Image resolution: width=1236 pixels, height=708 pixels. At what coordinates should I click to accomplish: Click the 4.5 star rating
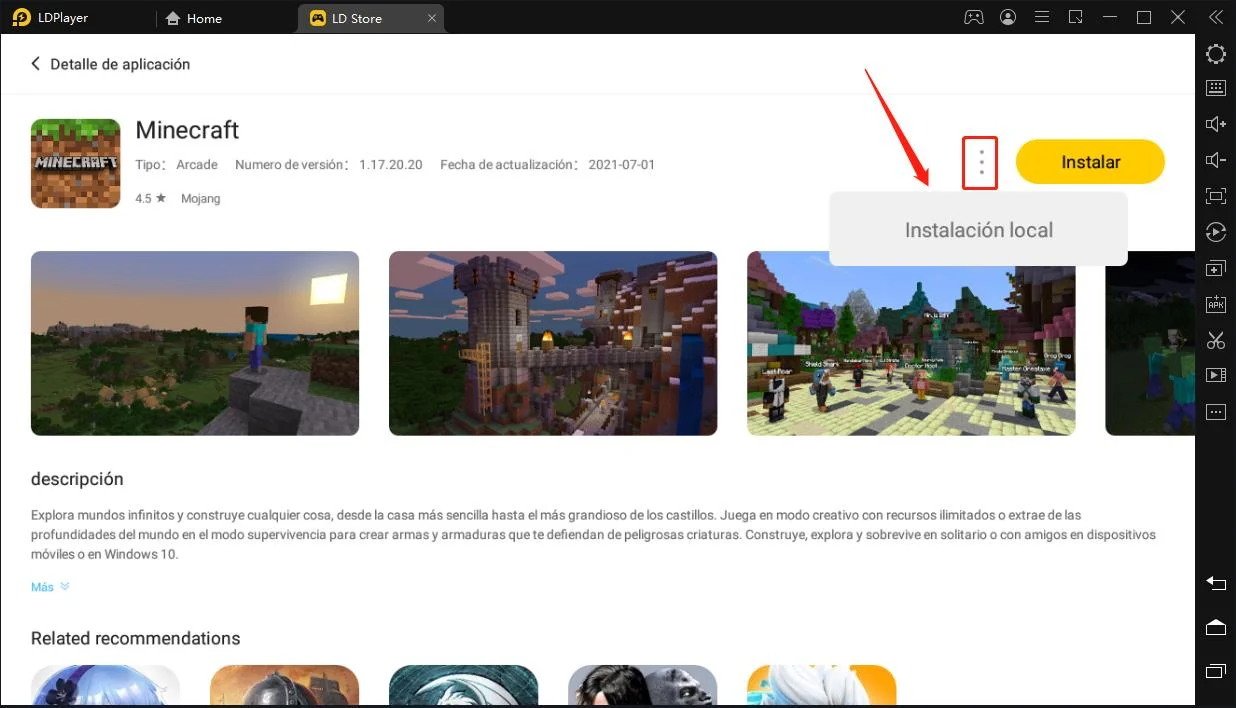click(x=149, y=198)
